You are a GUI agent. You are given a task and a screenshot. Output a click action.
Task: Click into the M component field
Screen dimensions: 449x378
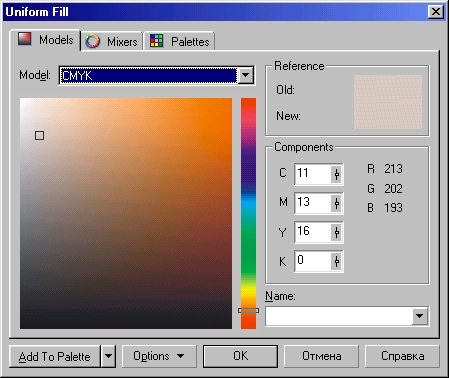(x=313, y=203)
